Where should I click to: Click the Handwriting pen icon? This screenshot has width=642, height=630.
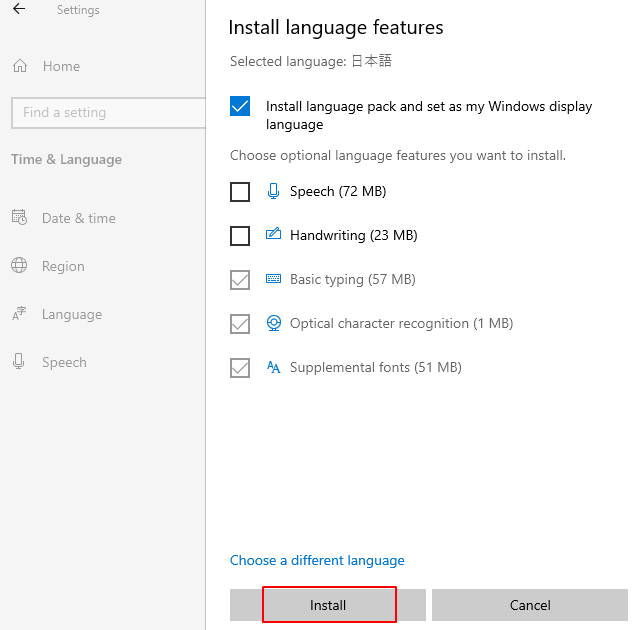[x=274, y=235]
